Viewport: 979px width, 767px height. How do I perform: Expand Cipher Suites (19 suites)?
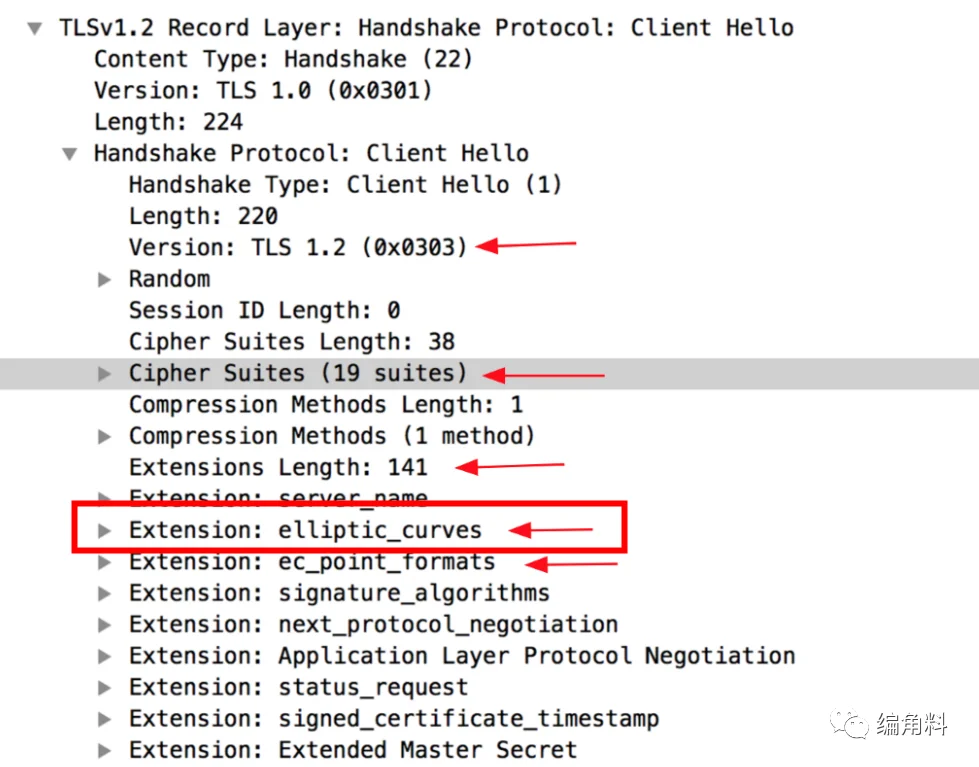pyautogui.click(x=104, y=374)
